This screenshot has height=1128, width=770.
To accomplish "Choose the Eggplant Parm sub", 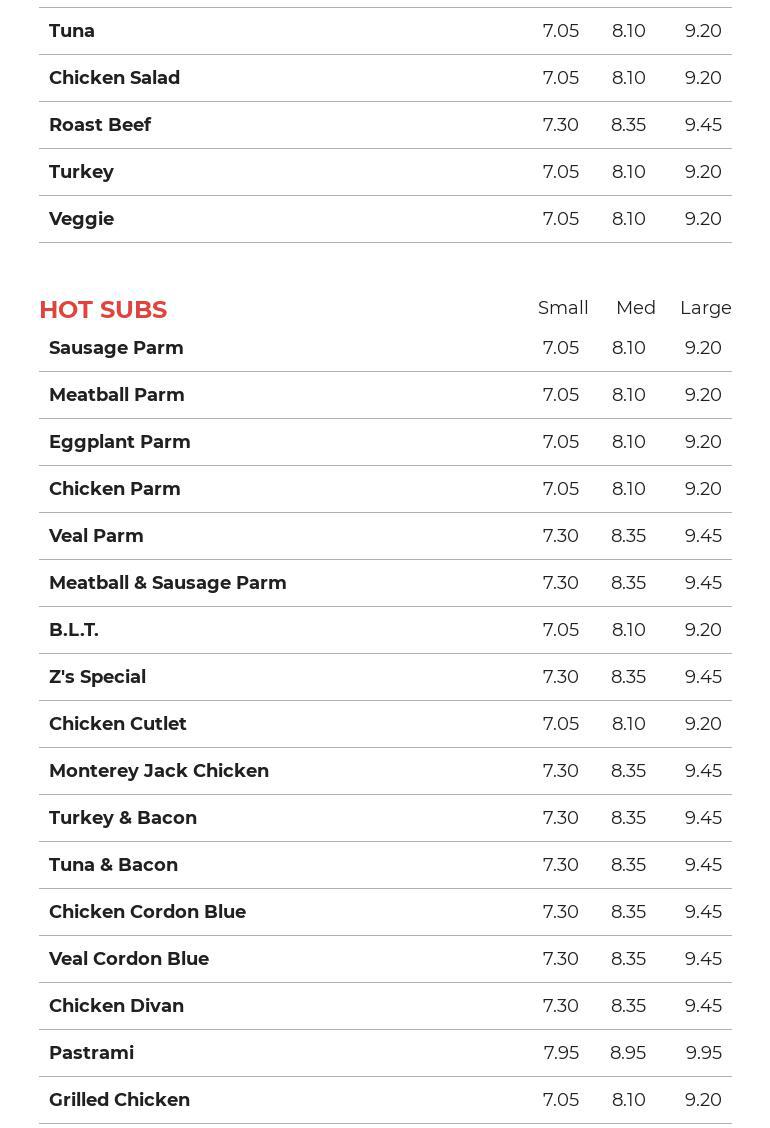I will pos(119,442).
